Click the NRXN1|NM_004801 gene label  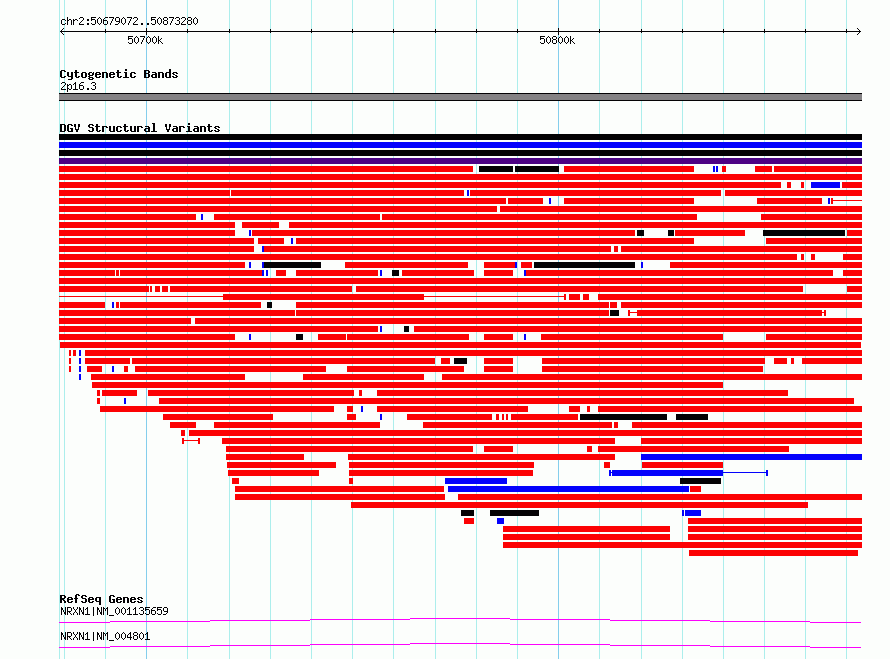point(105,636)
